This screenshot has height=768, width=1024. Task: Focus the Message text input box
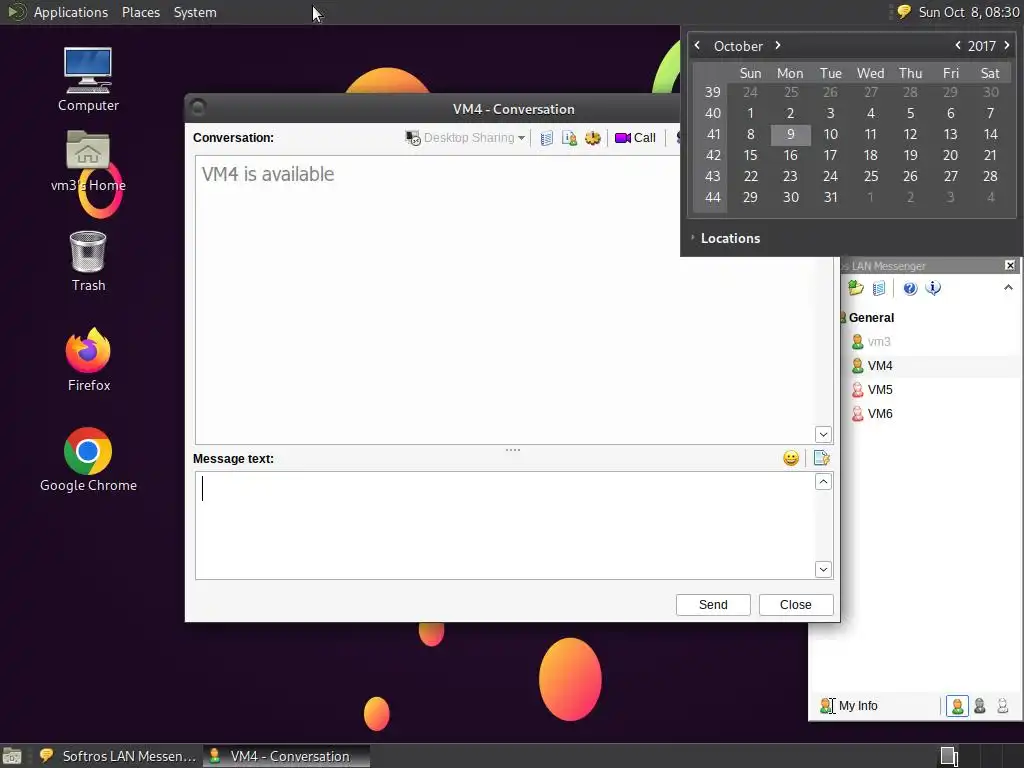(x=504, y=525)
